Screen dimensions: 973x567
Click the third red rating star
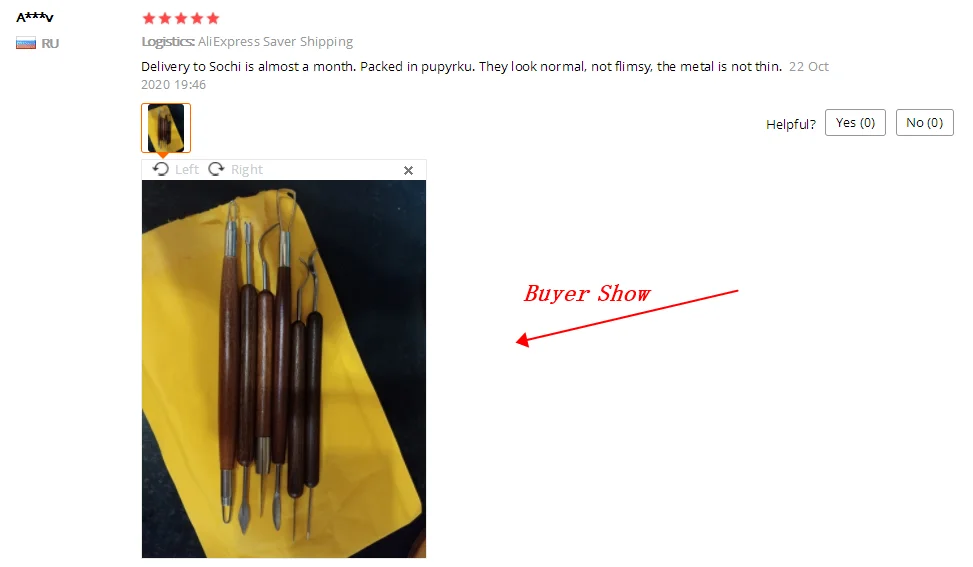pos(181,18)
